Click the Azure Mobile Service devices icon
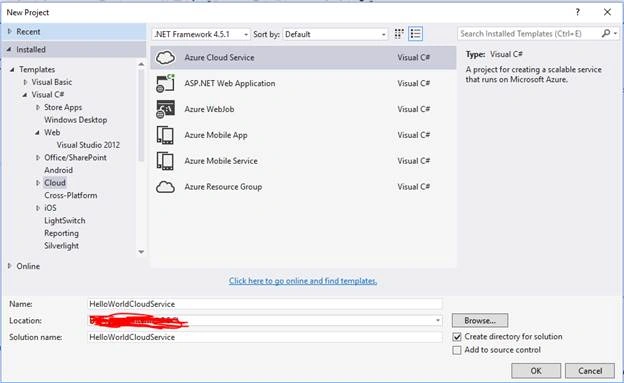Screen dimensions: 624x383 pos(165,161)
